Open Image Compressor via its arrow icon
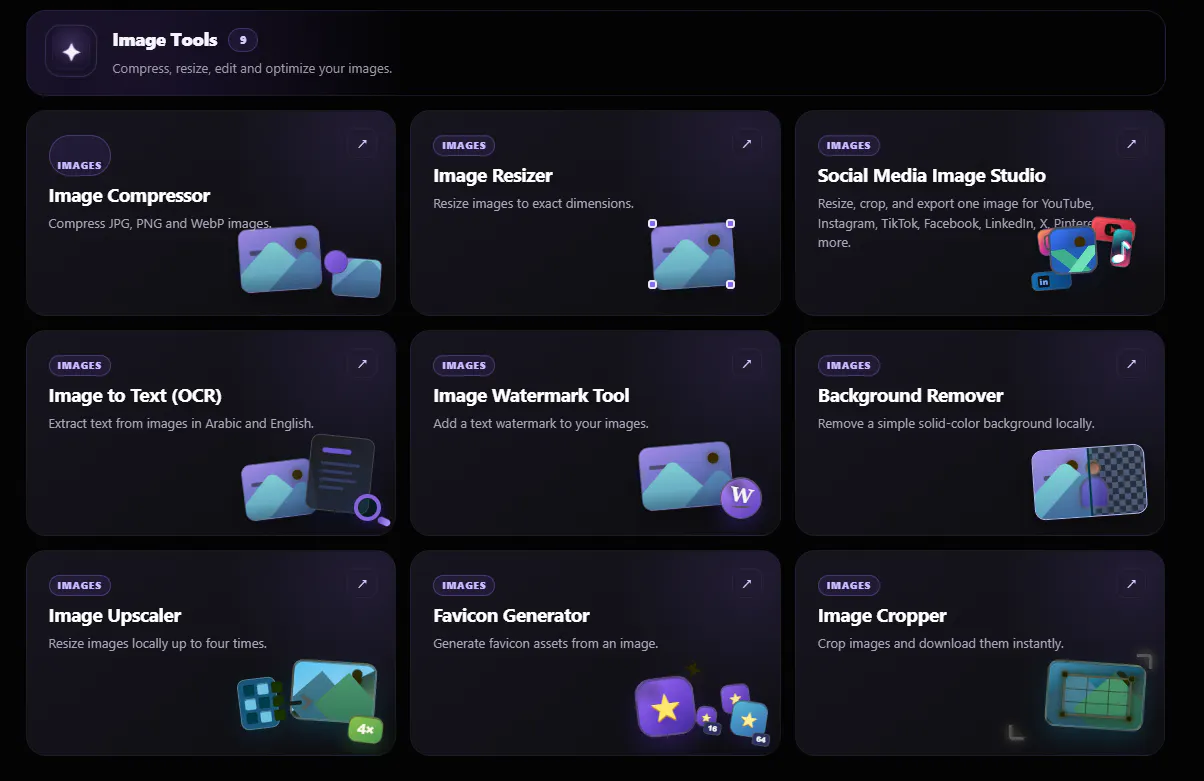1204x781 pixels. pyautogui.click(x=362, y=144)
